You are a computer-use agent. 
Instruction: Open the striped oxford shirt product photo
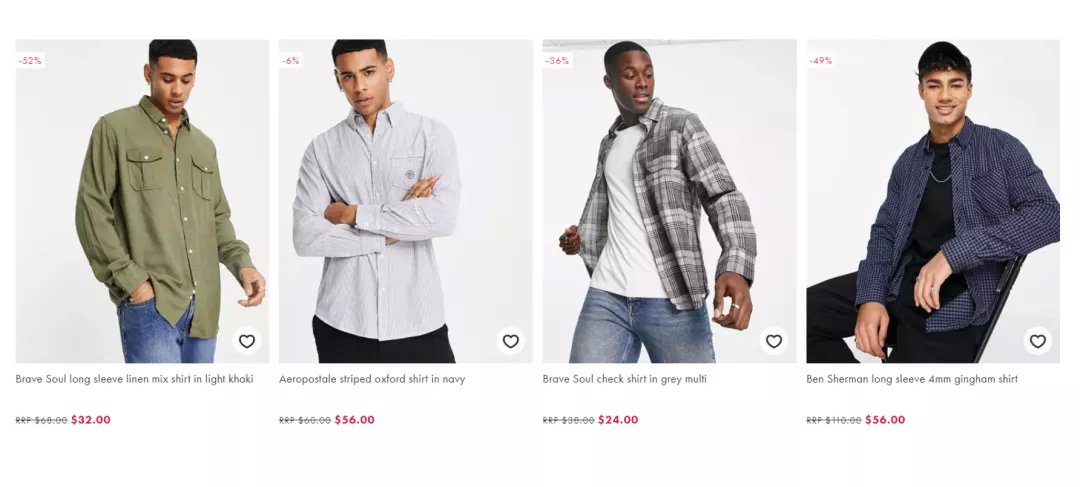coord(406,201)
